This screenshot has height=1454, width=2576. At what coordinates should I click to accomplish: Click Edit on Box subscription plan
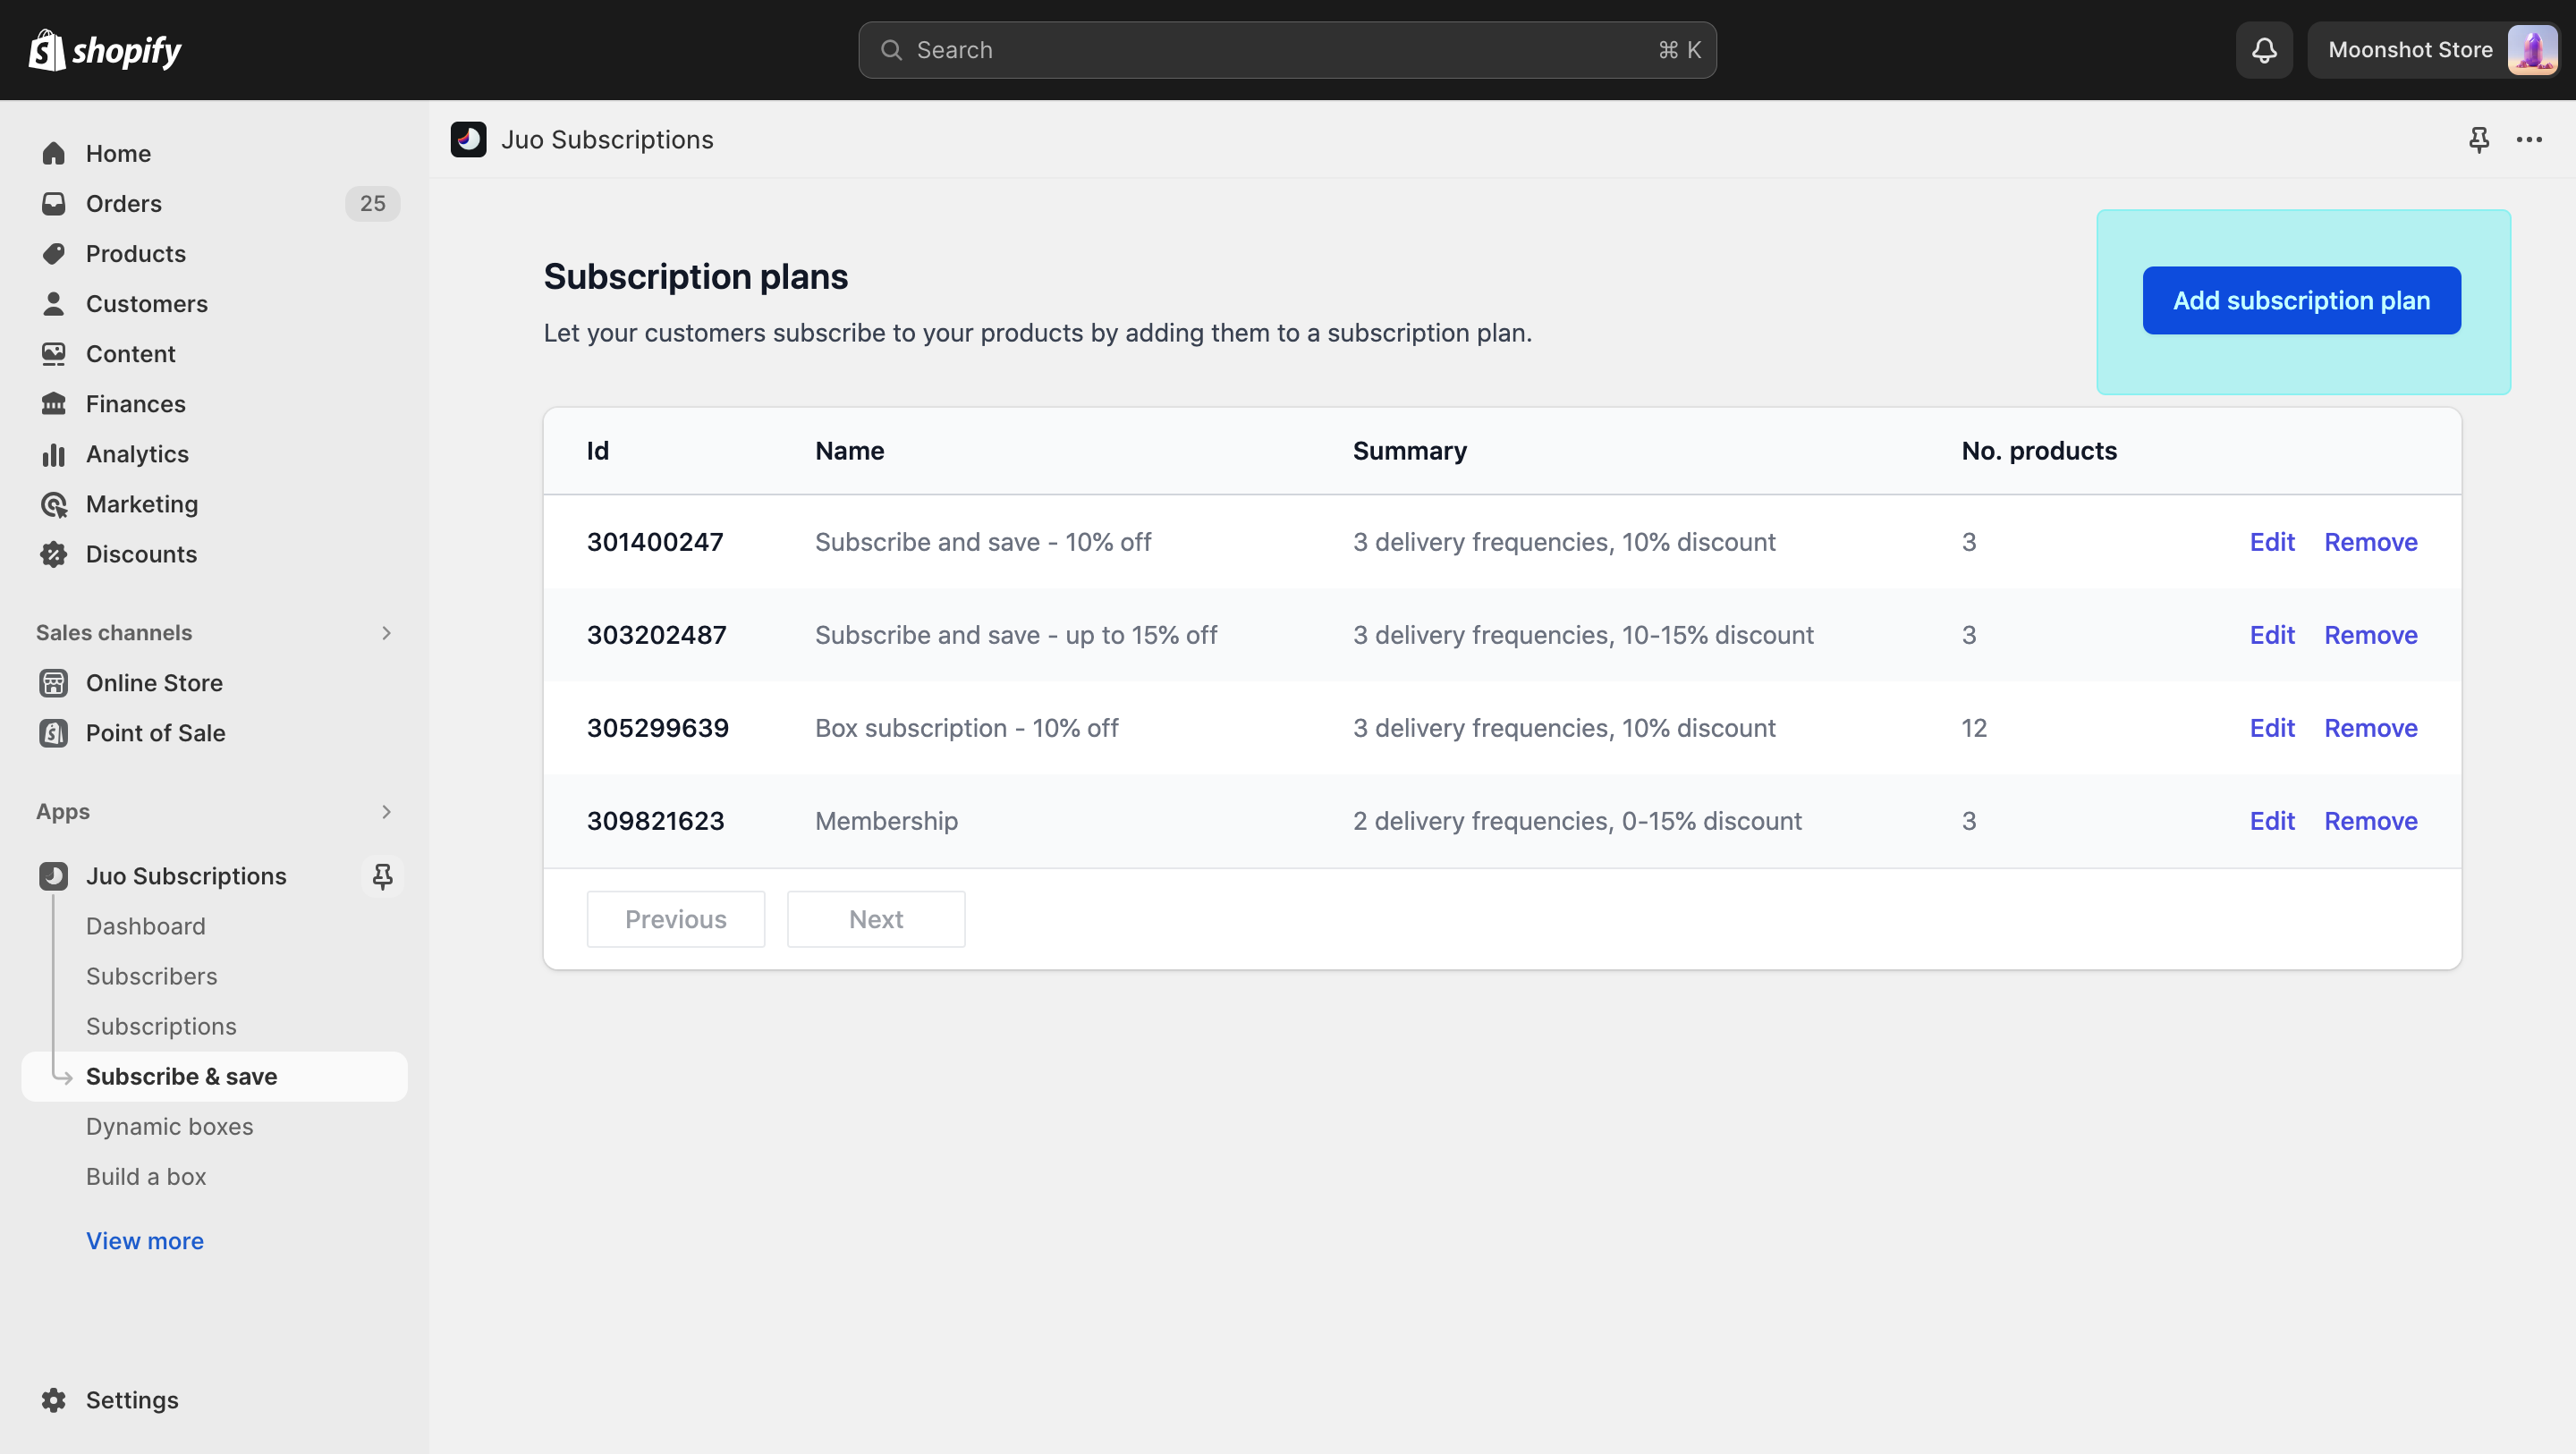(x=2270, y=727)
